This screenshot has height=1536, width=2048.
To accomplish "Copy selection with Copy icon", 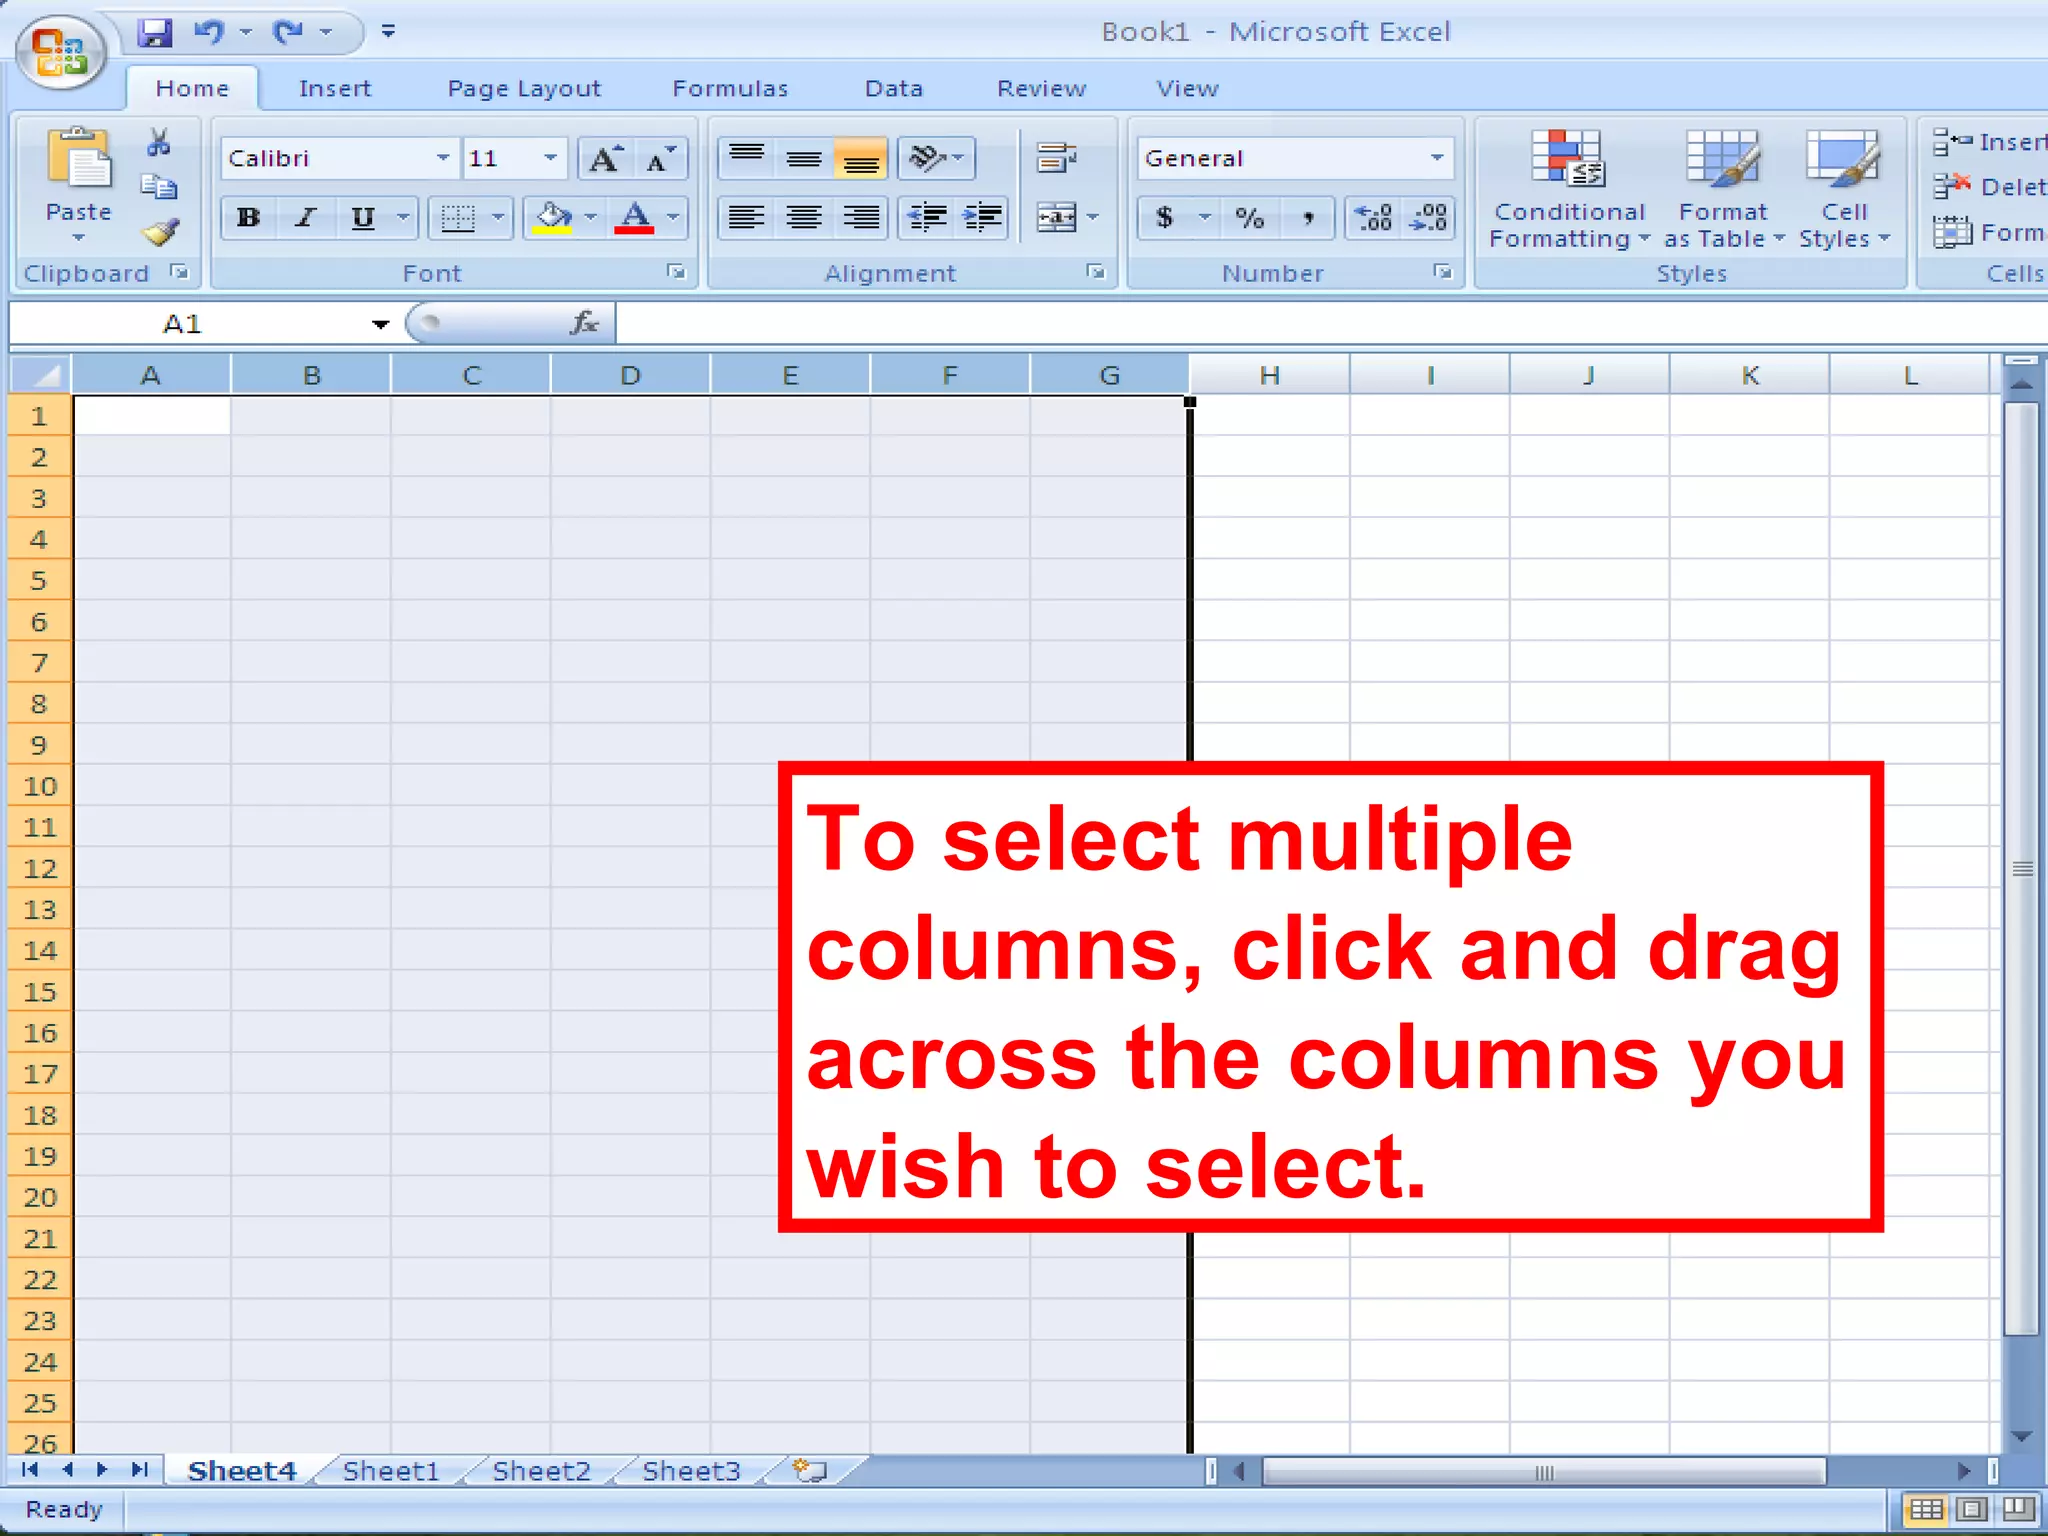I will (x=158, y=187).
